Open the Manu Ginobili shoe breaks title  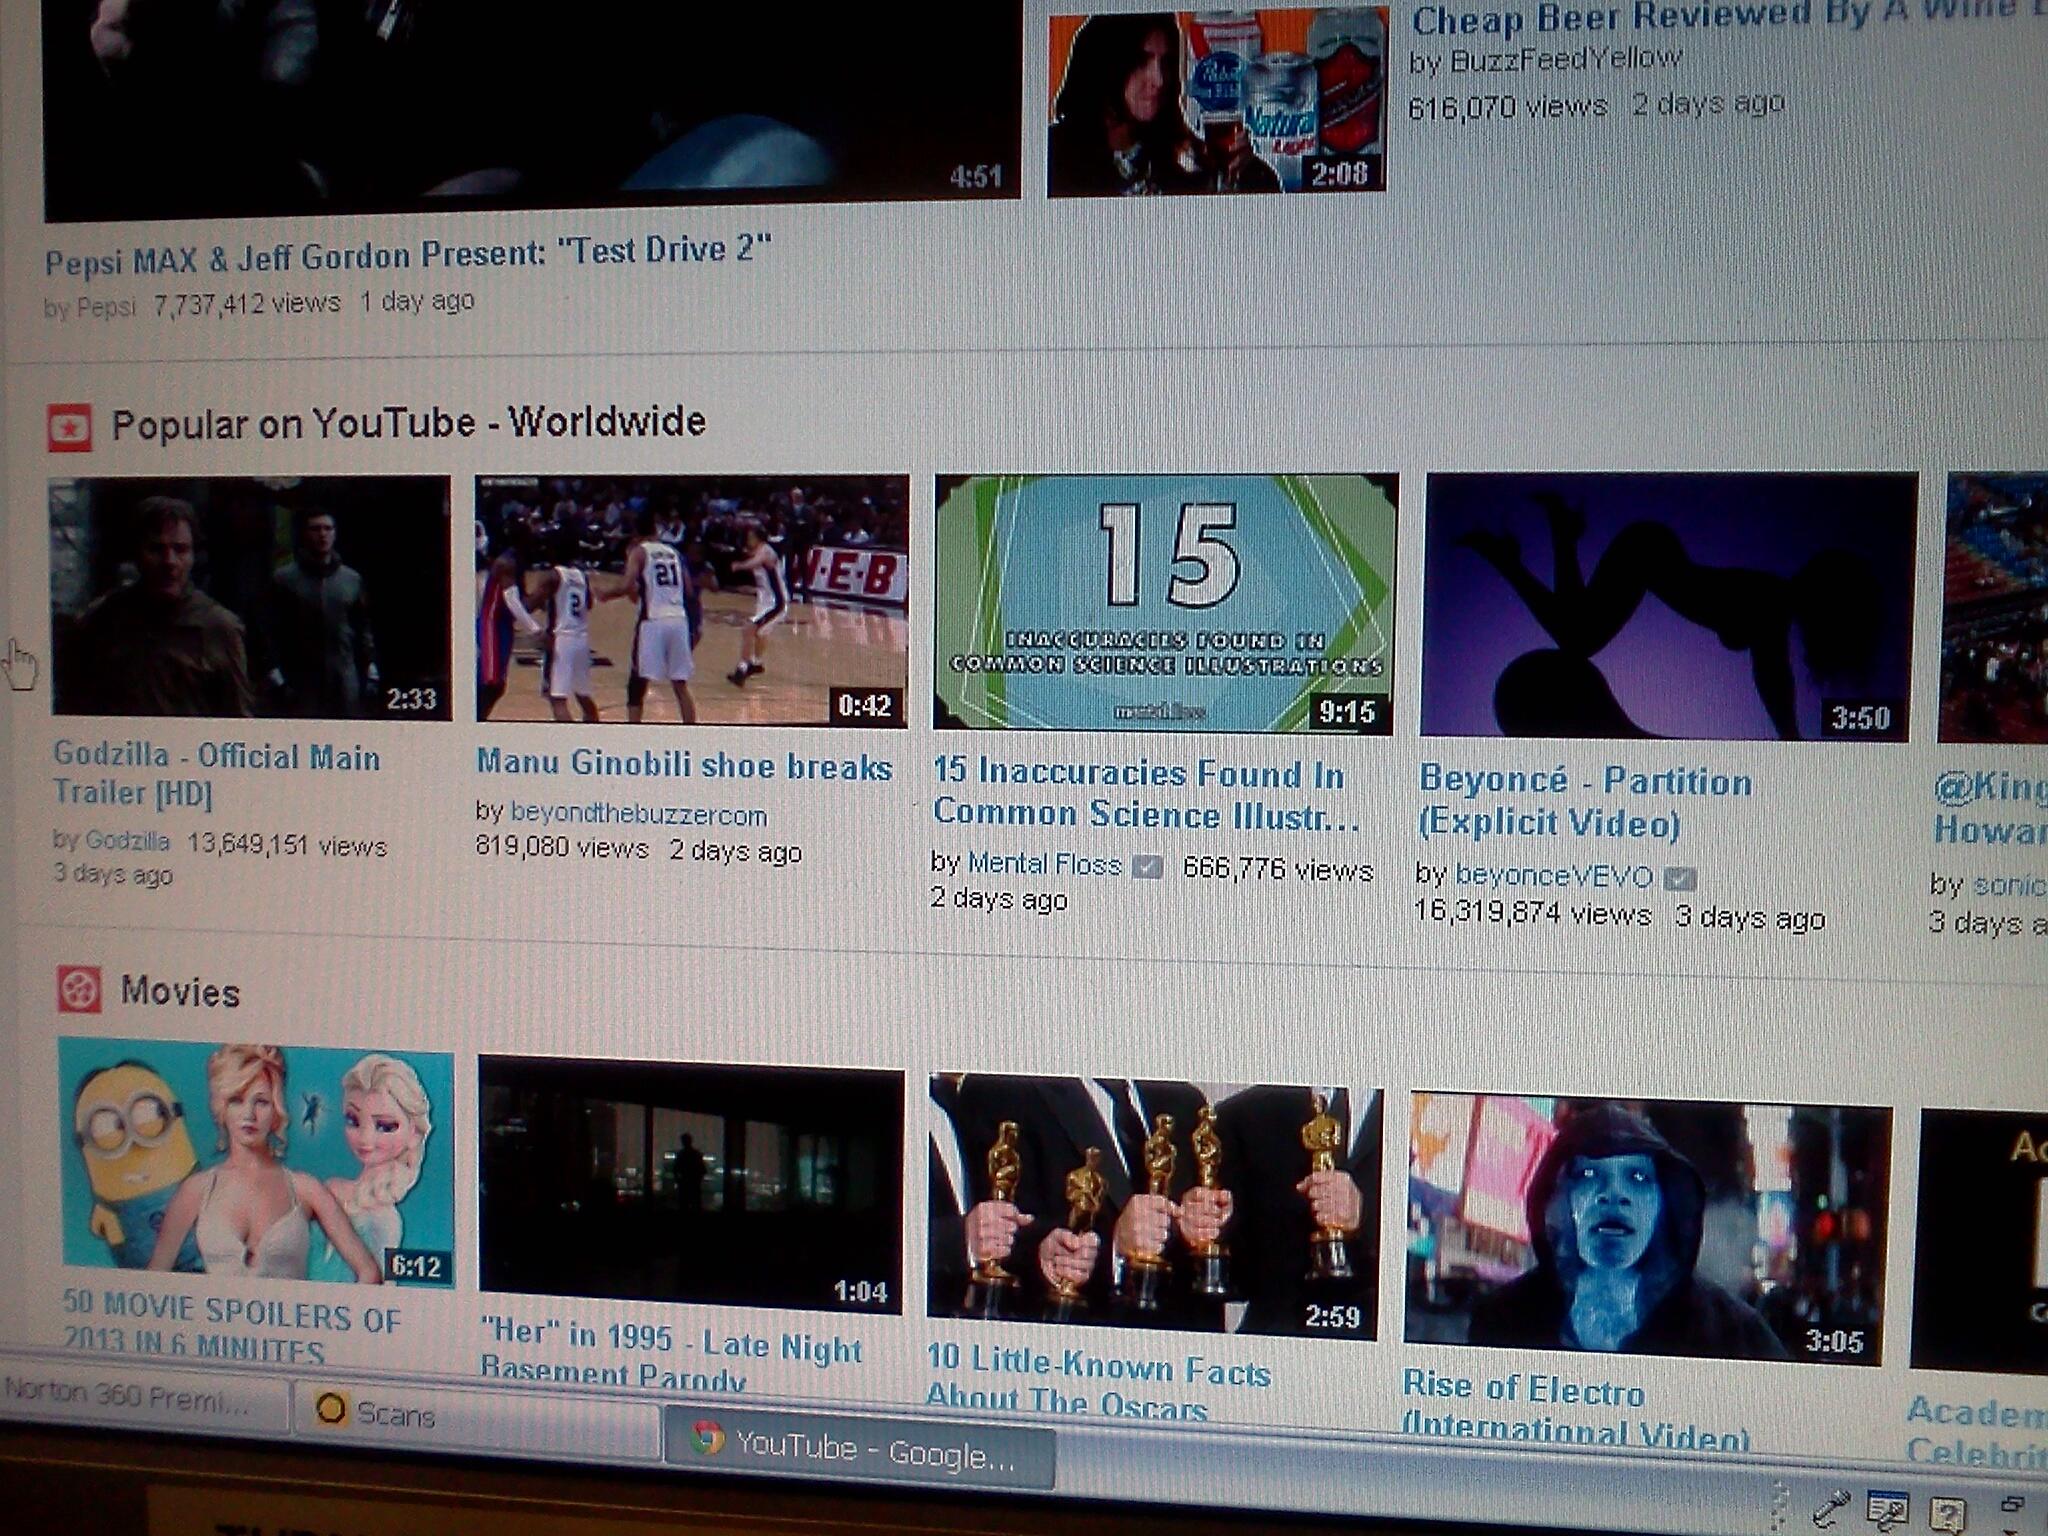point(684,765)
